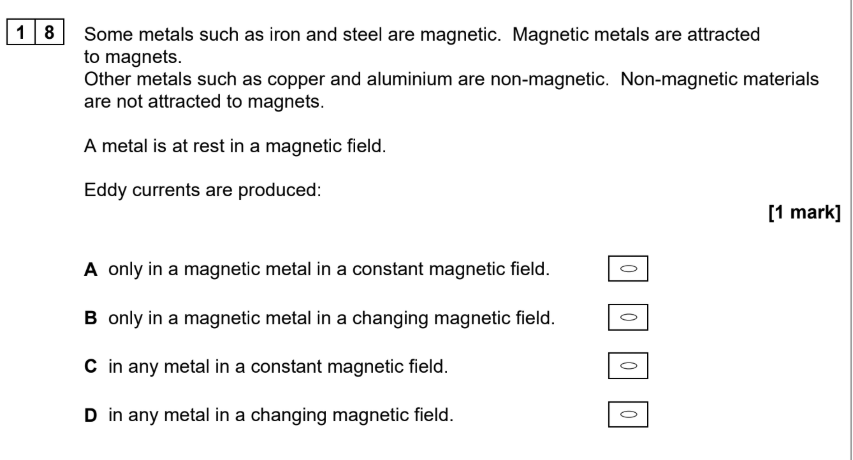Select answer box for option A
Image resolution: width=853 pixels, height=460 pixels.
tap(628, 269)
